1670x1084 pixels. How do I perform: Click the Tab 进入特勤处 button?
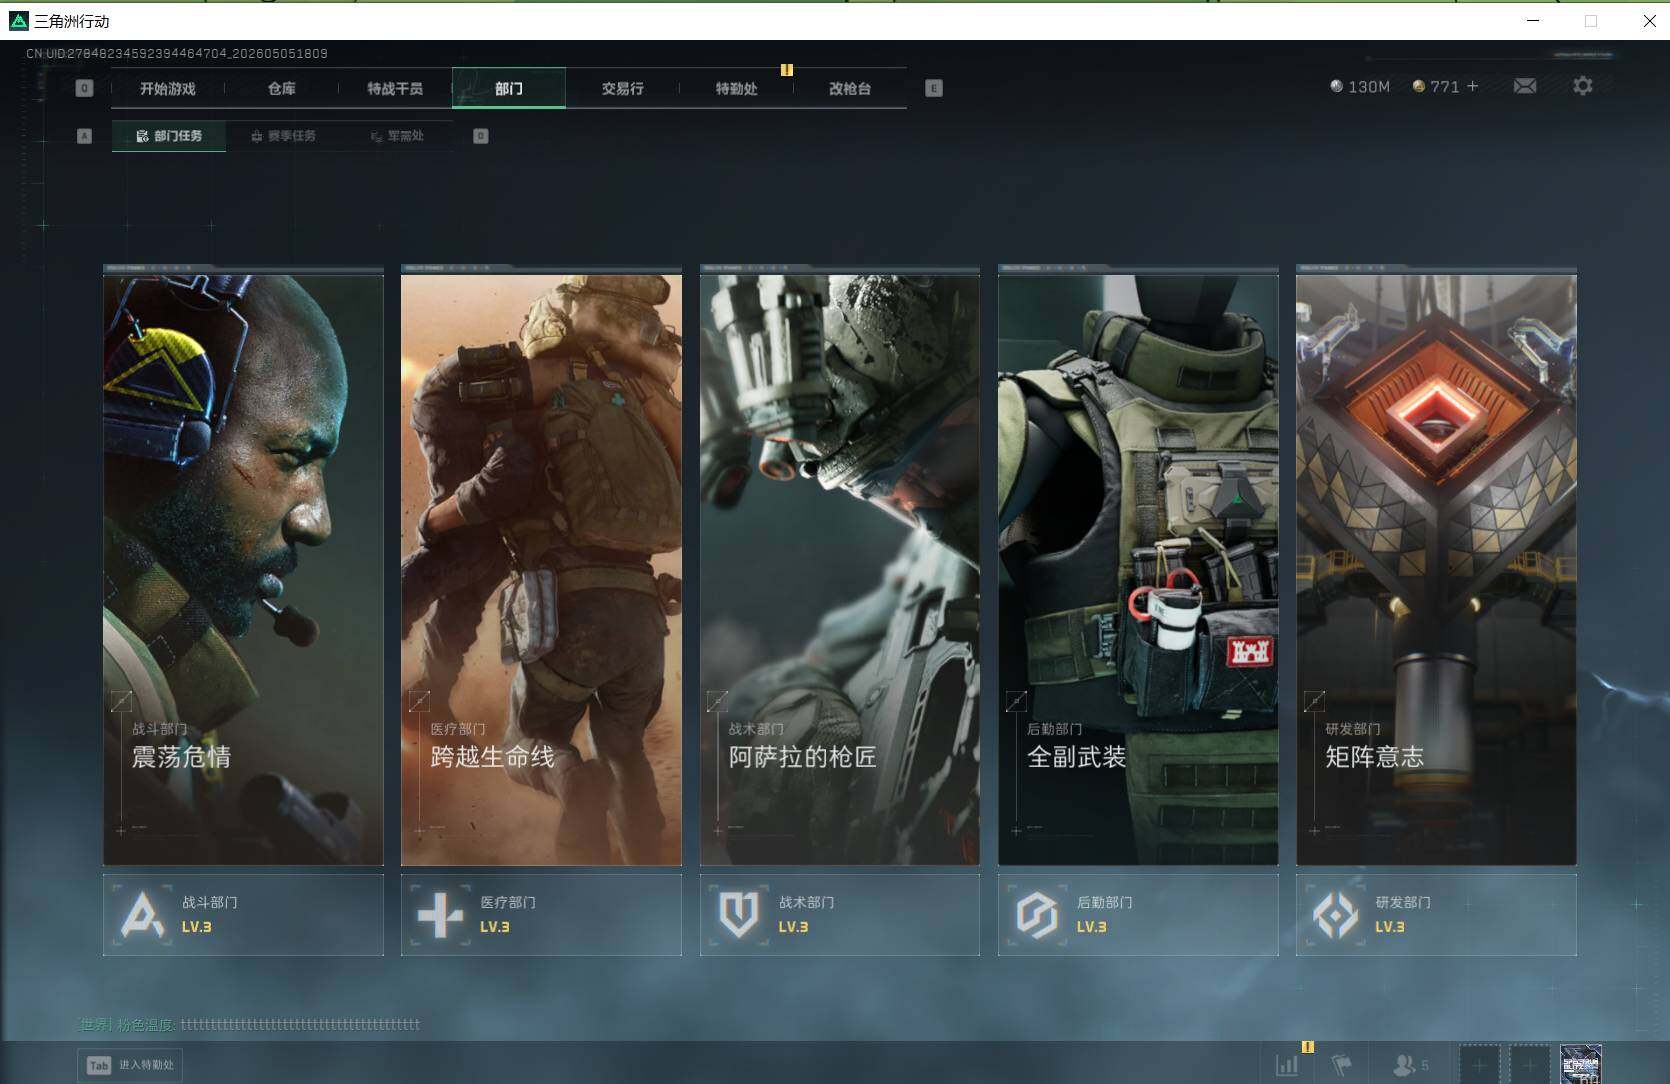pos(131,1065)
